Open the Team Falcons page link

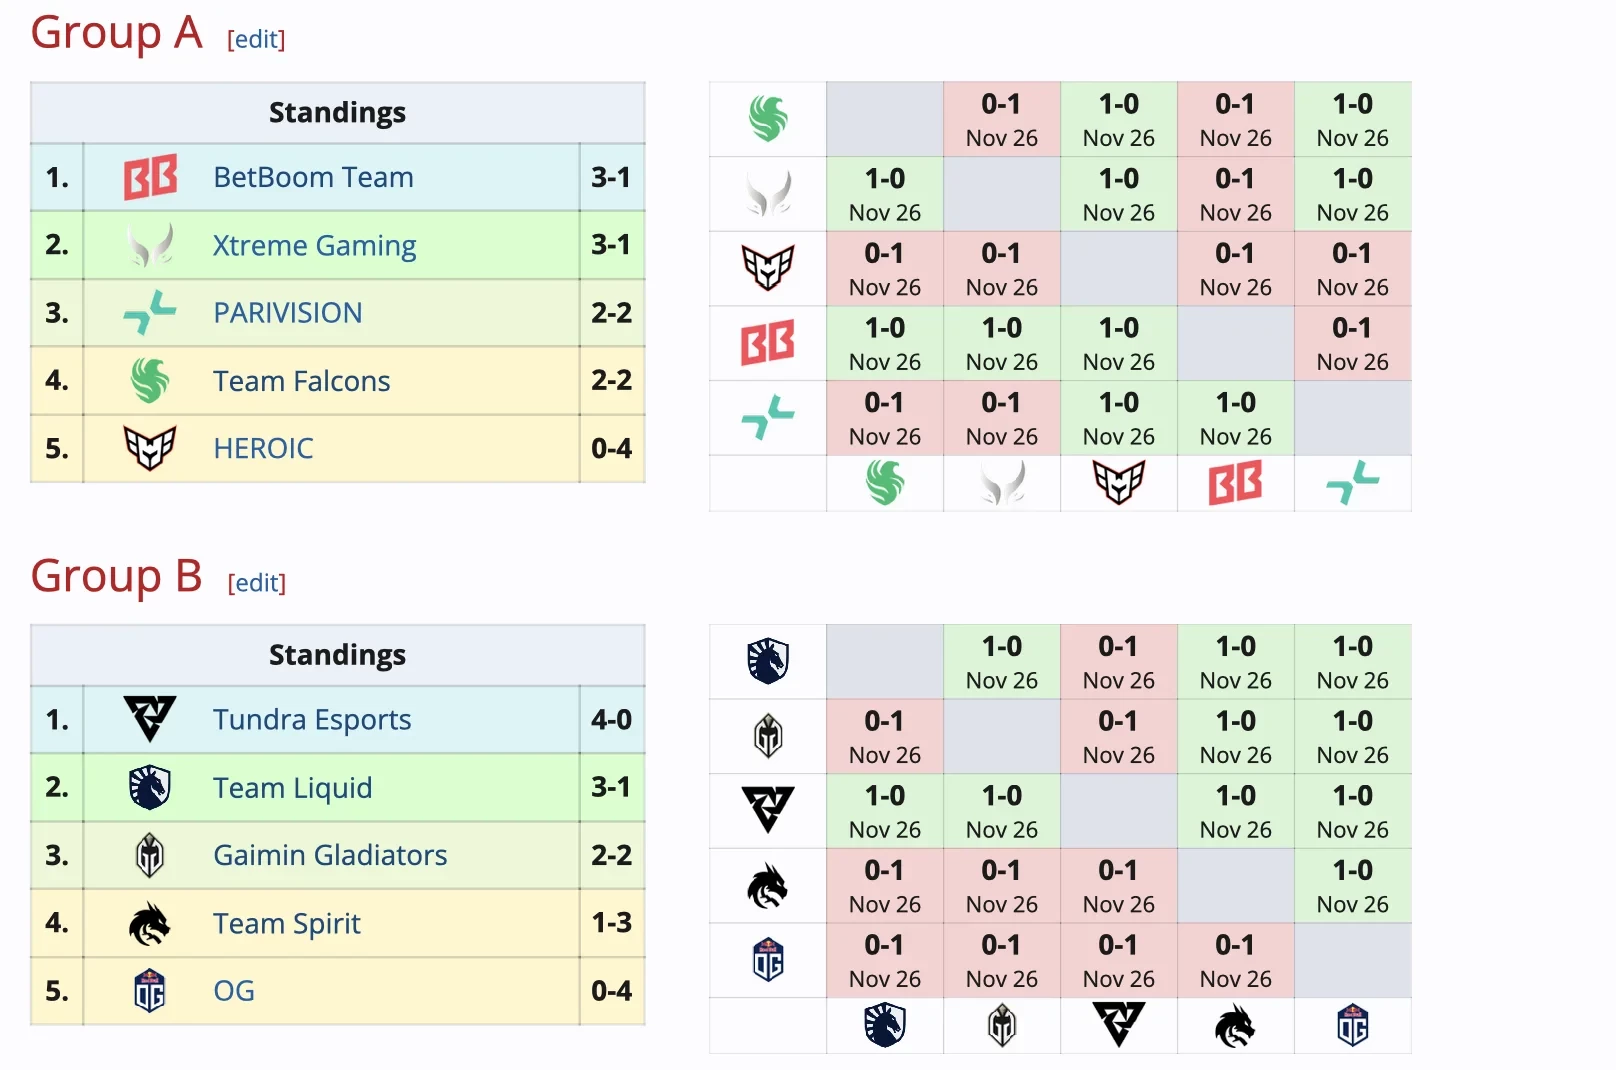301,381
